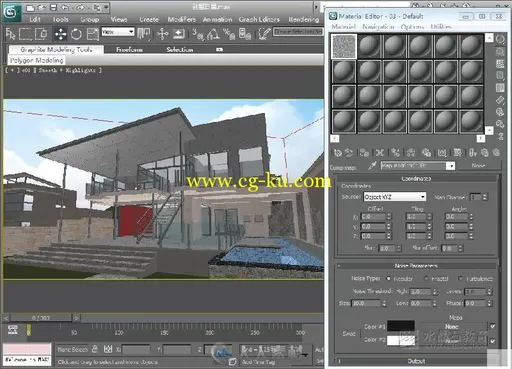
Task: Open the quick access toolbar customize dropdown arrow
Action: 106,7
